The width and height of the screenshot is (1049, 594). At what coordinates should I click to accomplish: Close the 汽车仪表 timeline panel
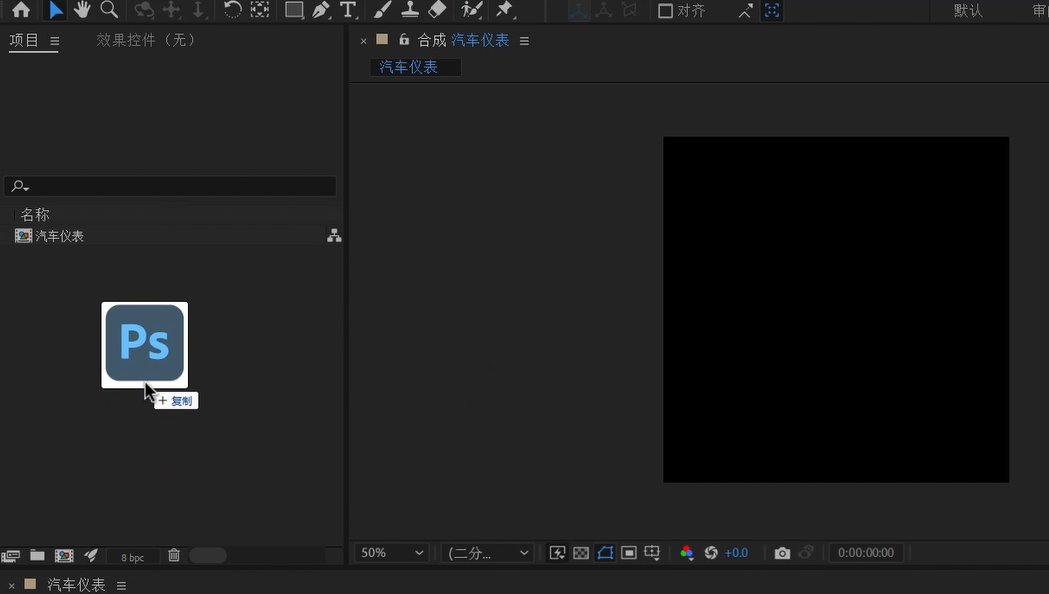11,585
